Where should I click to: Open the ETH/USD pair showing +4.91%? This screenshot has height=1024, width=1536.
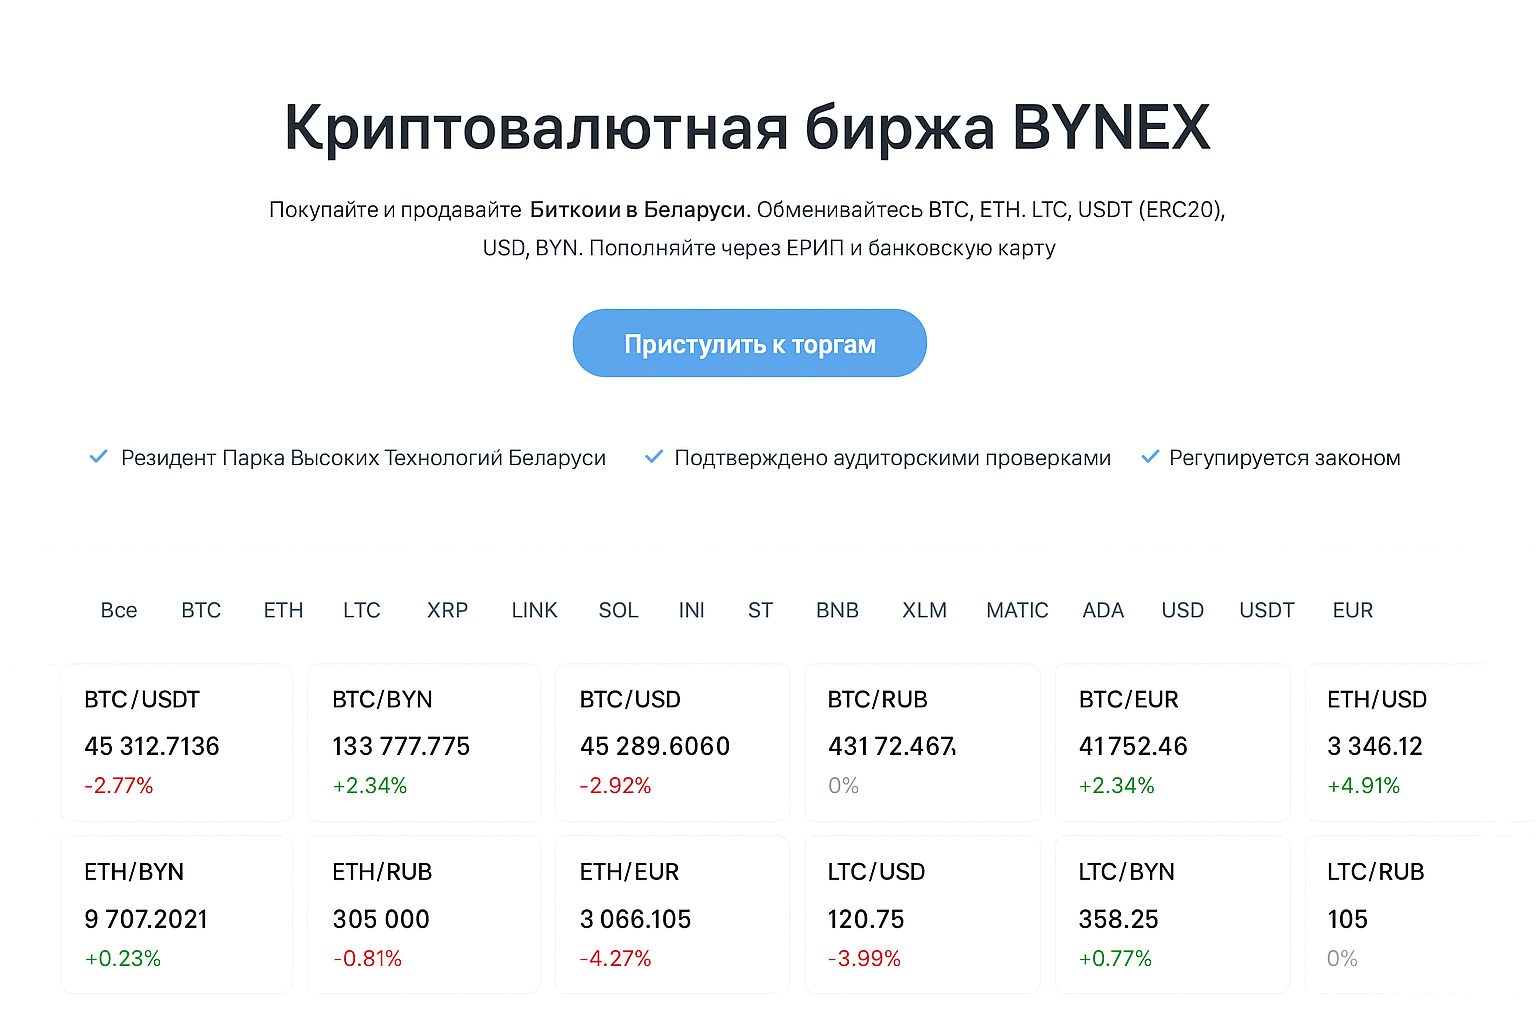(x=1409, y=742)
